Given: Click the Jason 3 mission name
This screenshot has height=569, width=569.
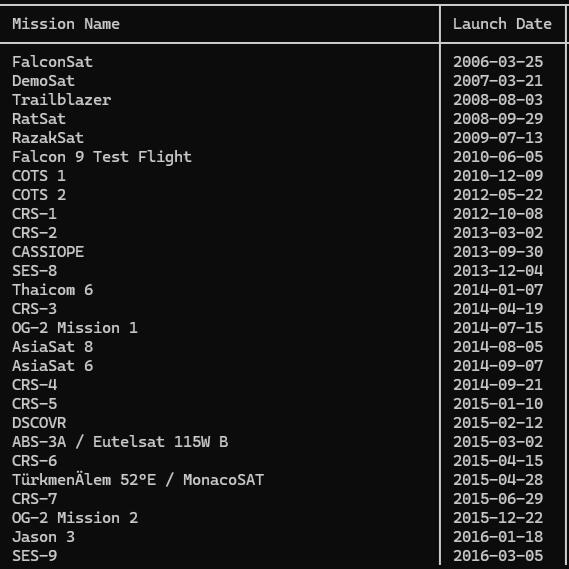Looking at the screenshot, I should click(x=44, y=537).
